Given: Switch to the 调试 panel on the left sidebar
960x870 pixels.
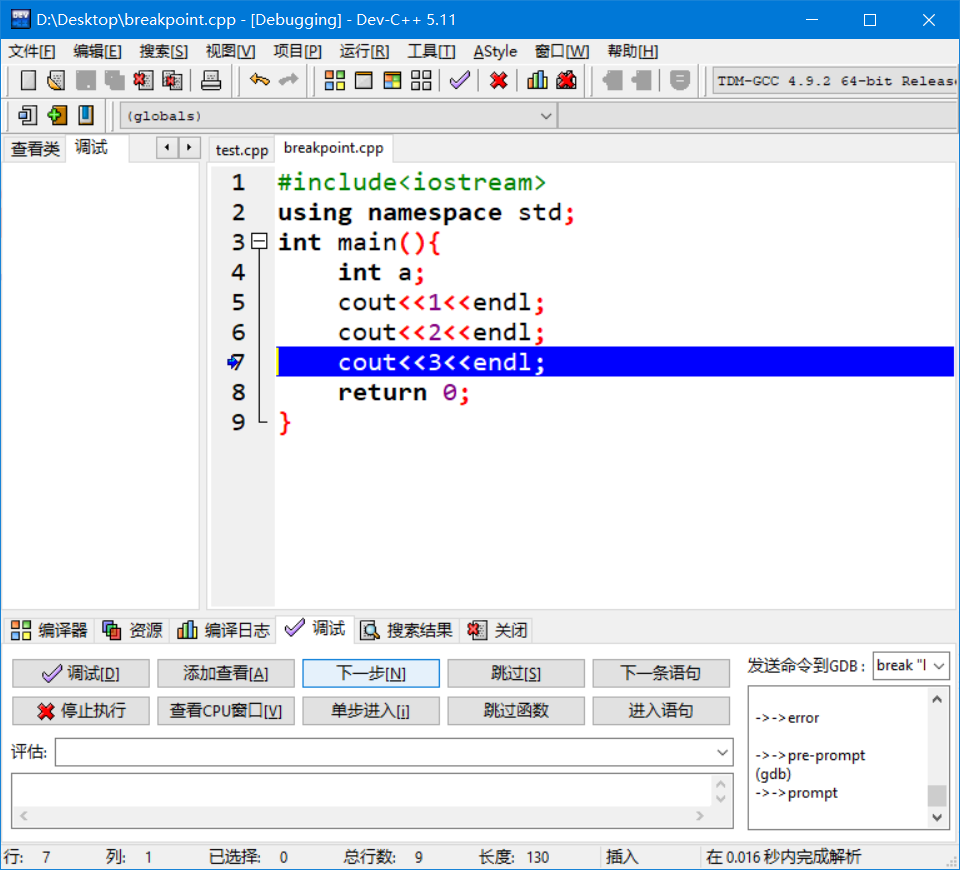Looking at the screenshot, I should pos(91,147).
